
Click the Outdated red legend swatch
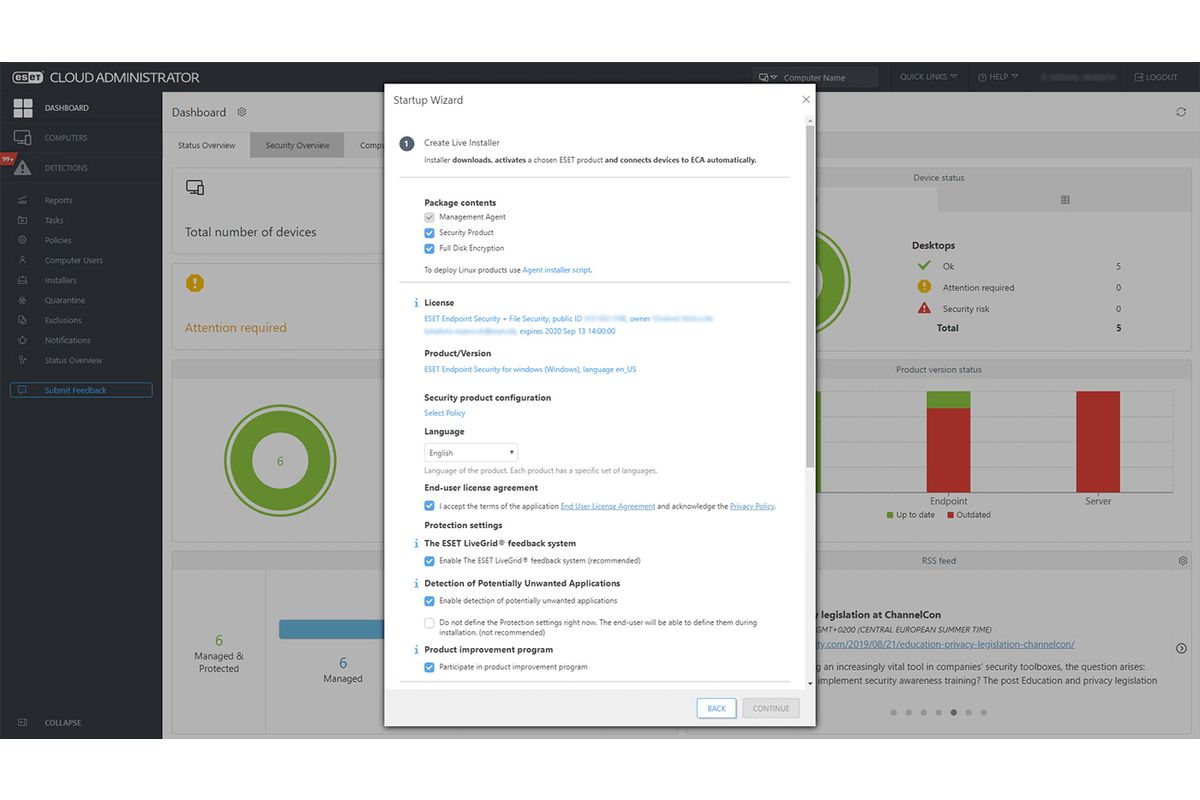tap(948, 515)
